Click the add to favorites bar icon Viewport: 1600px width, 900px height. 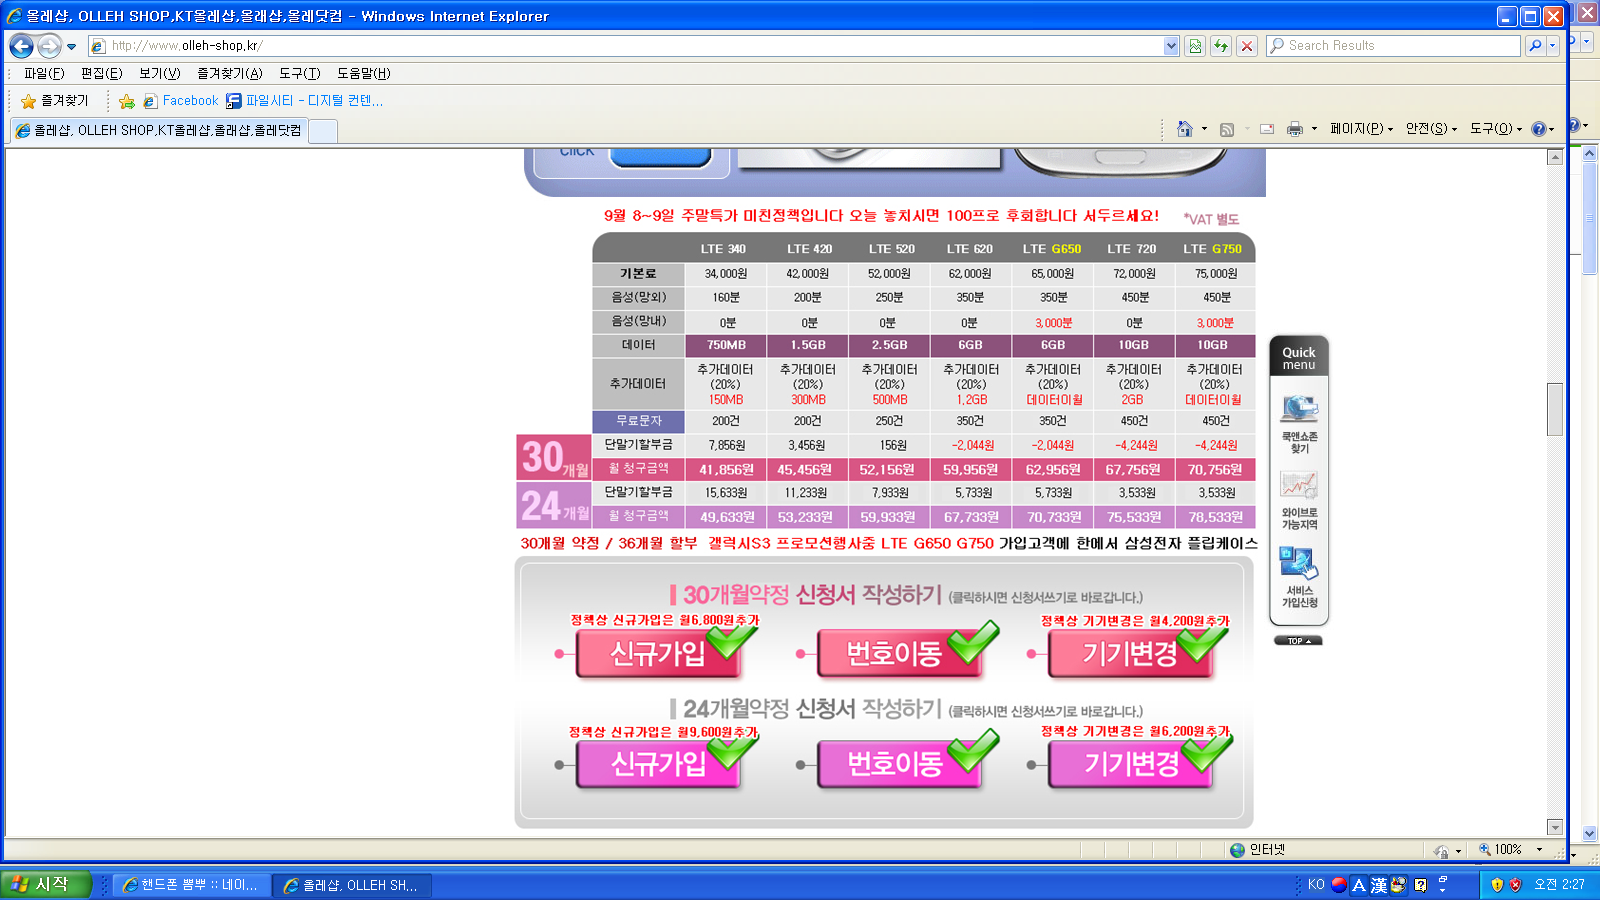point(126,101)
